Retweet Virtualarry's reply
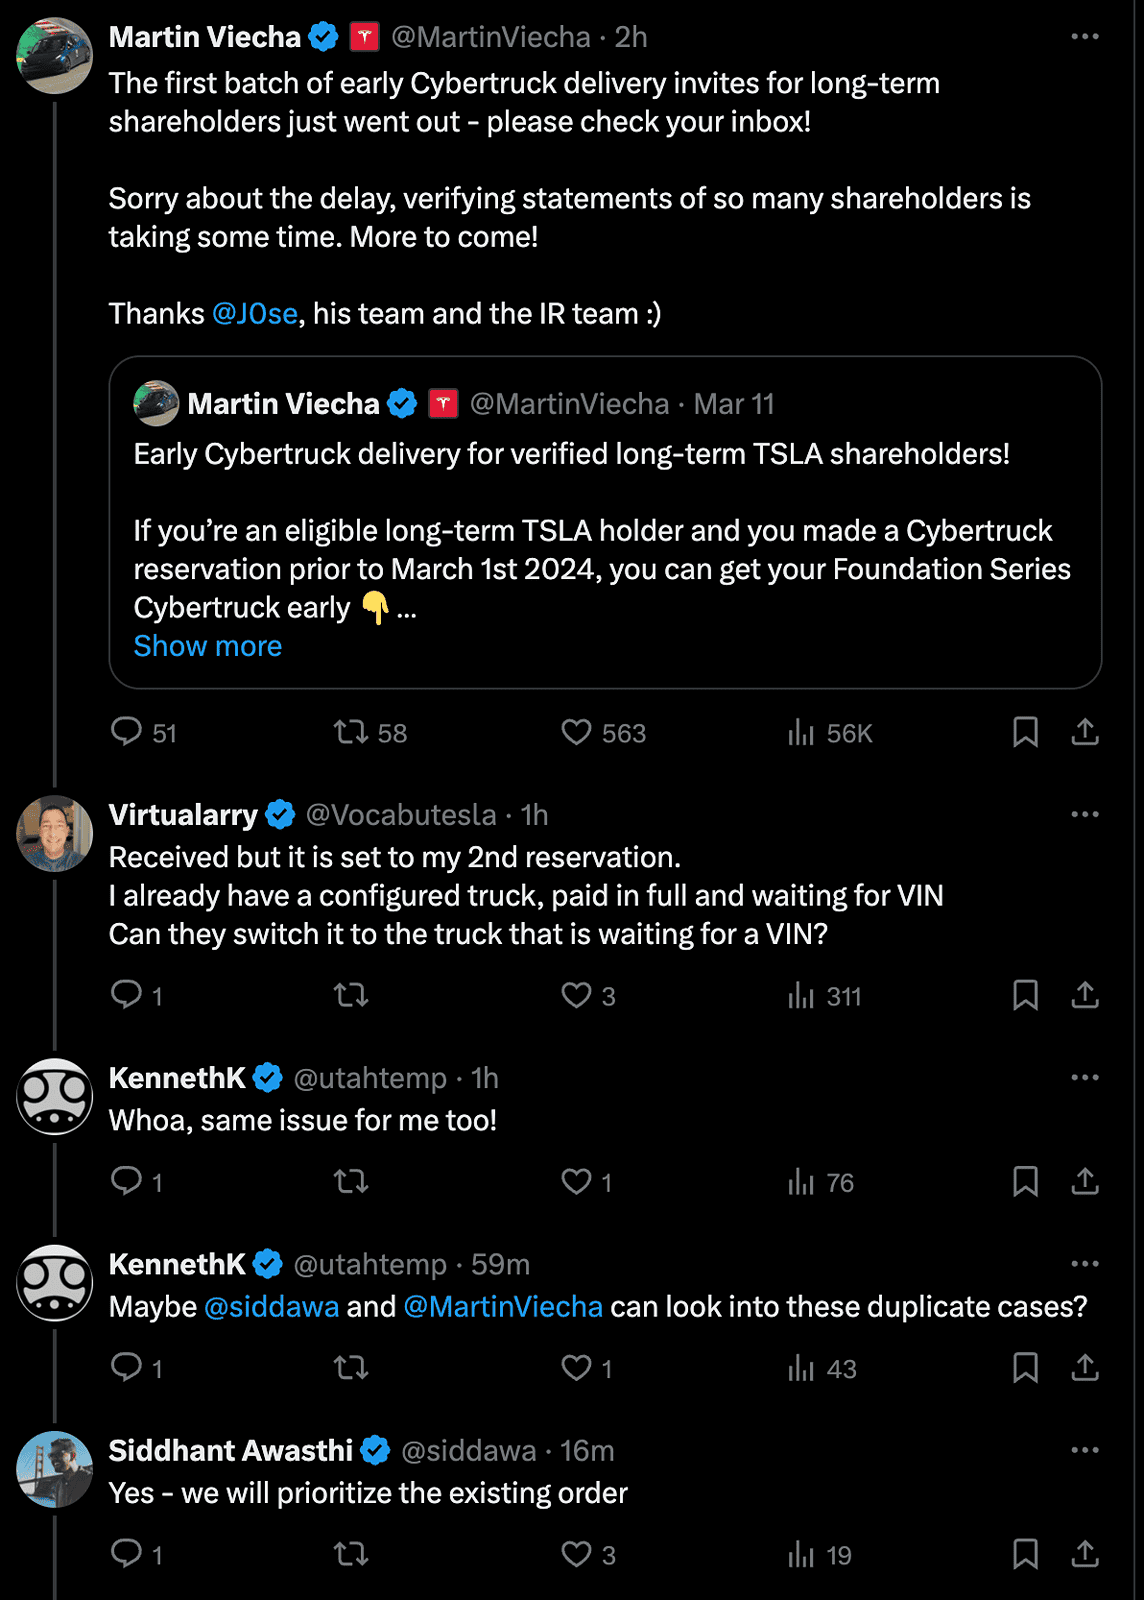Screen dimensions: 1144x1600 [351, 996]
